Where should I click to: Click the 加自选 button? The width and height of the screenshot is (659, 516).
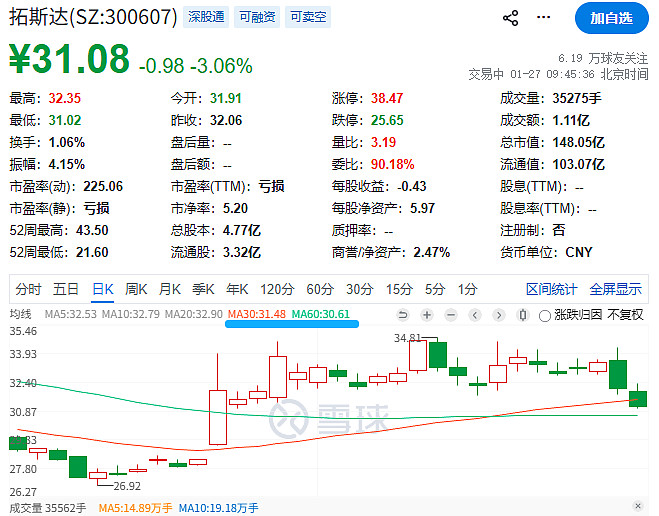[x=612, y=18]
